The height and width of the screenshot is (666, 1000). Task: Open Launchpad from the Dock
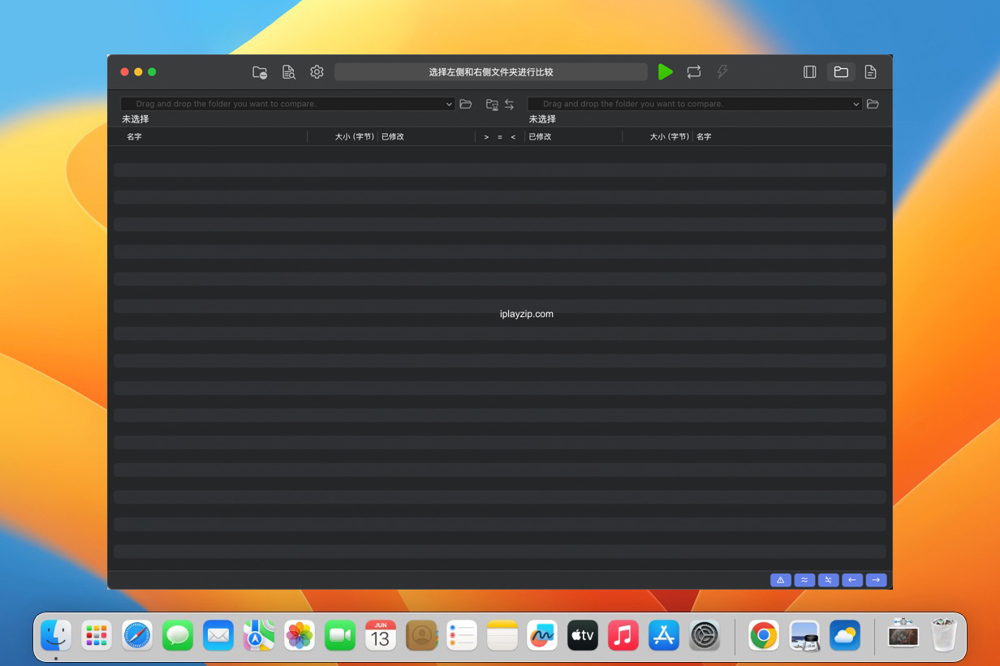click(x=96, y=635)
